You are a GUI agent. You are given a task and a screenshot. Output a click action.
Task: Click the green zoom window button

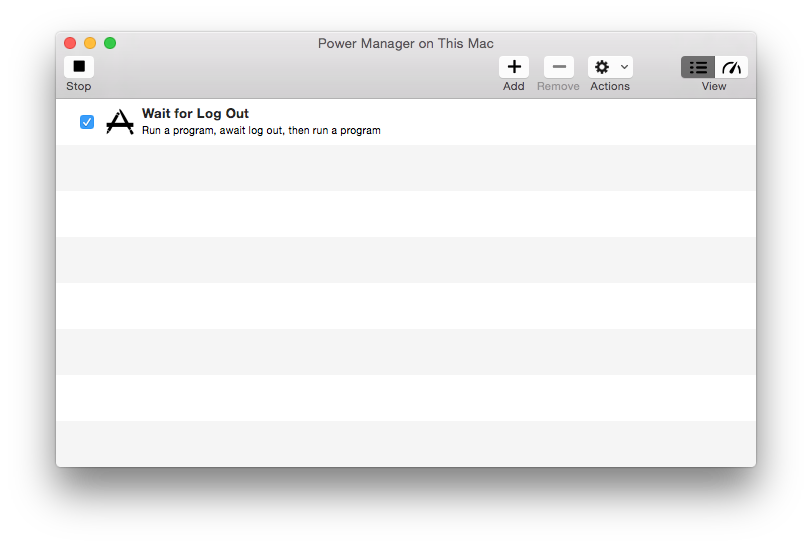click(x=110, y=43)
